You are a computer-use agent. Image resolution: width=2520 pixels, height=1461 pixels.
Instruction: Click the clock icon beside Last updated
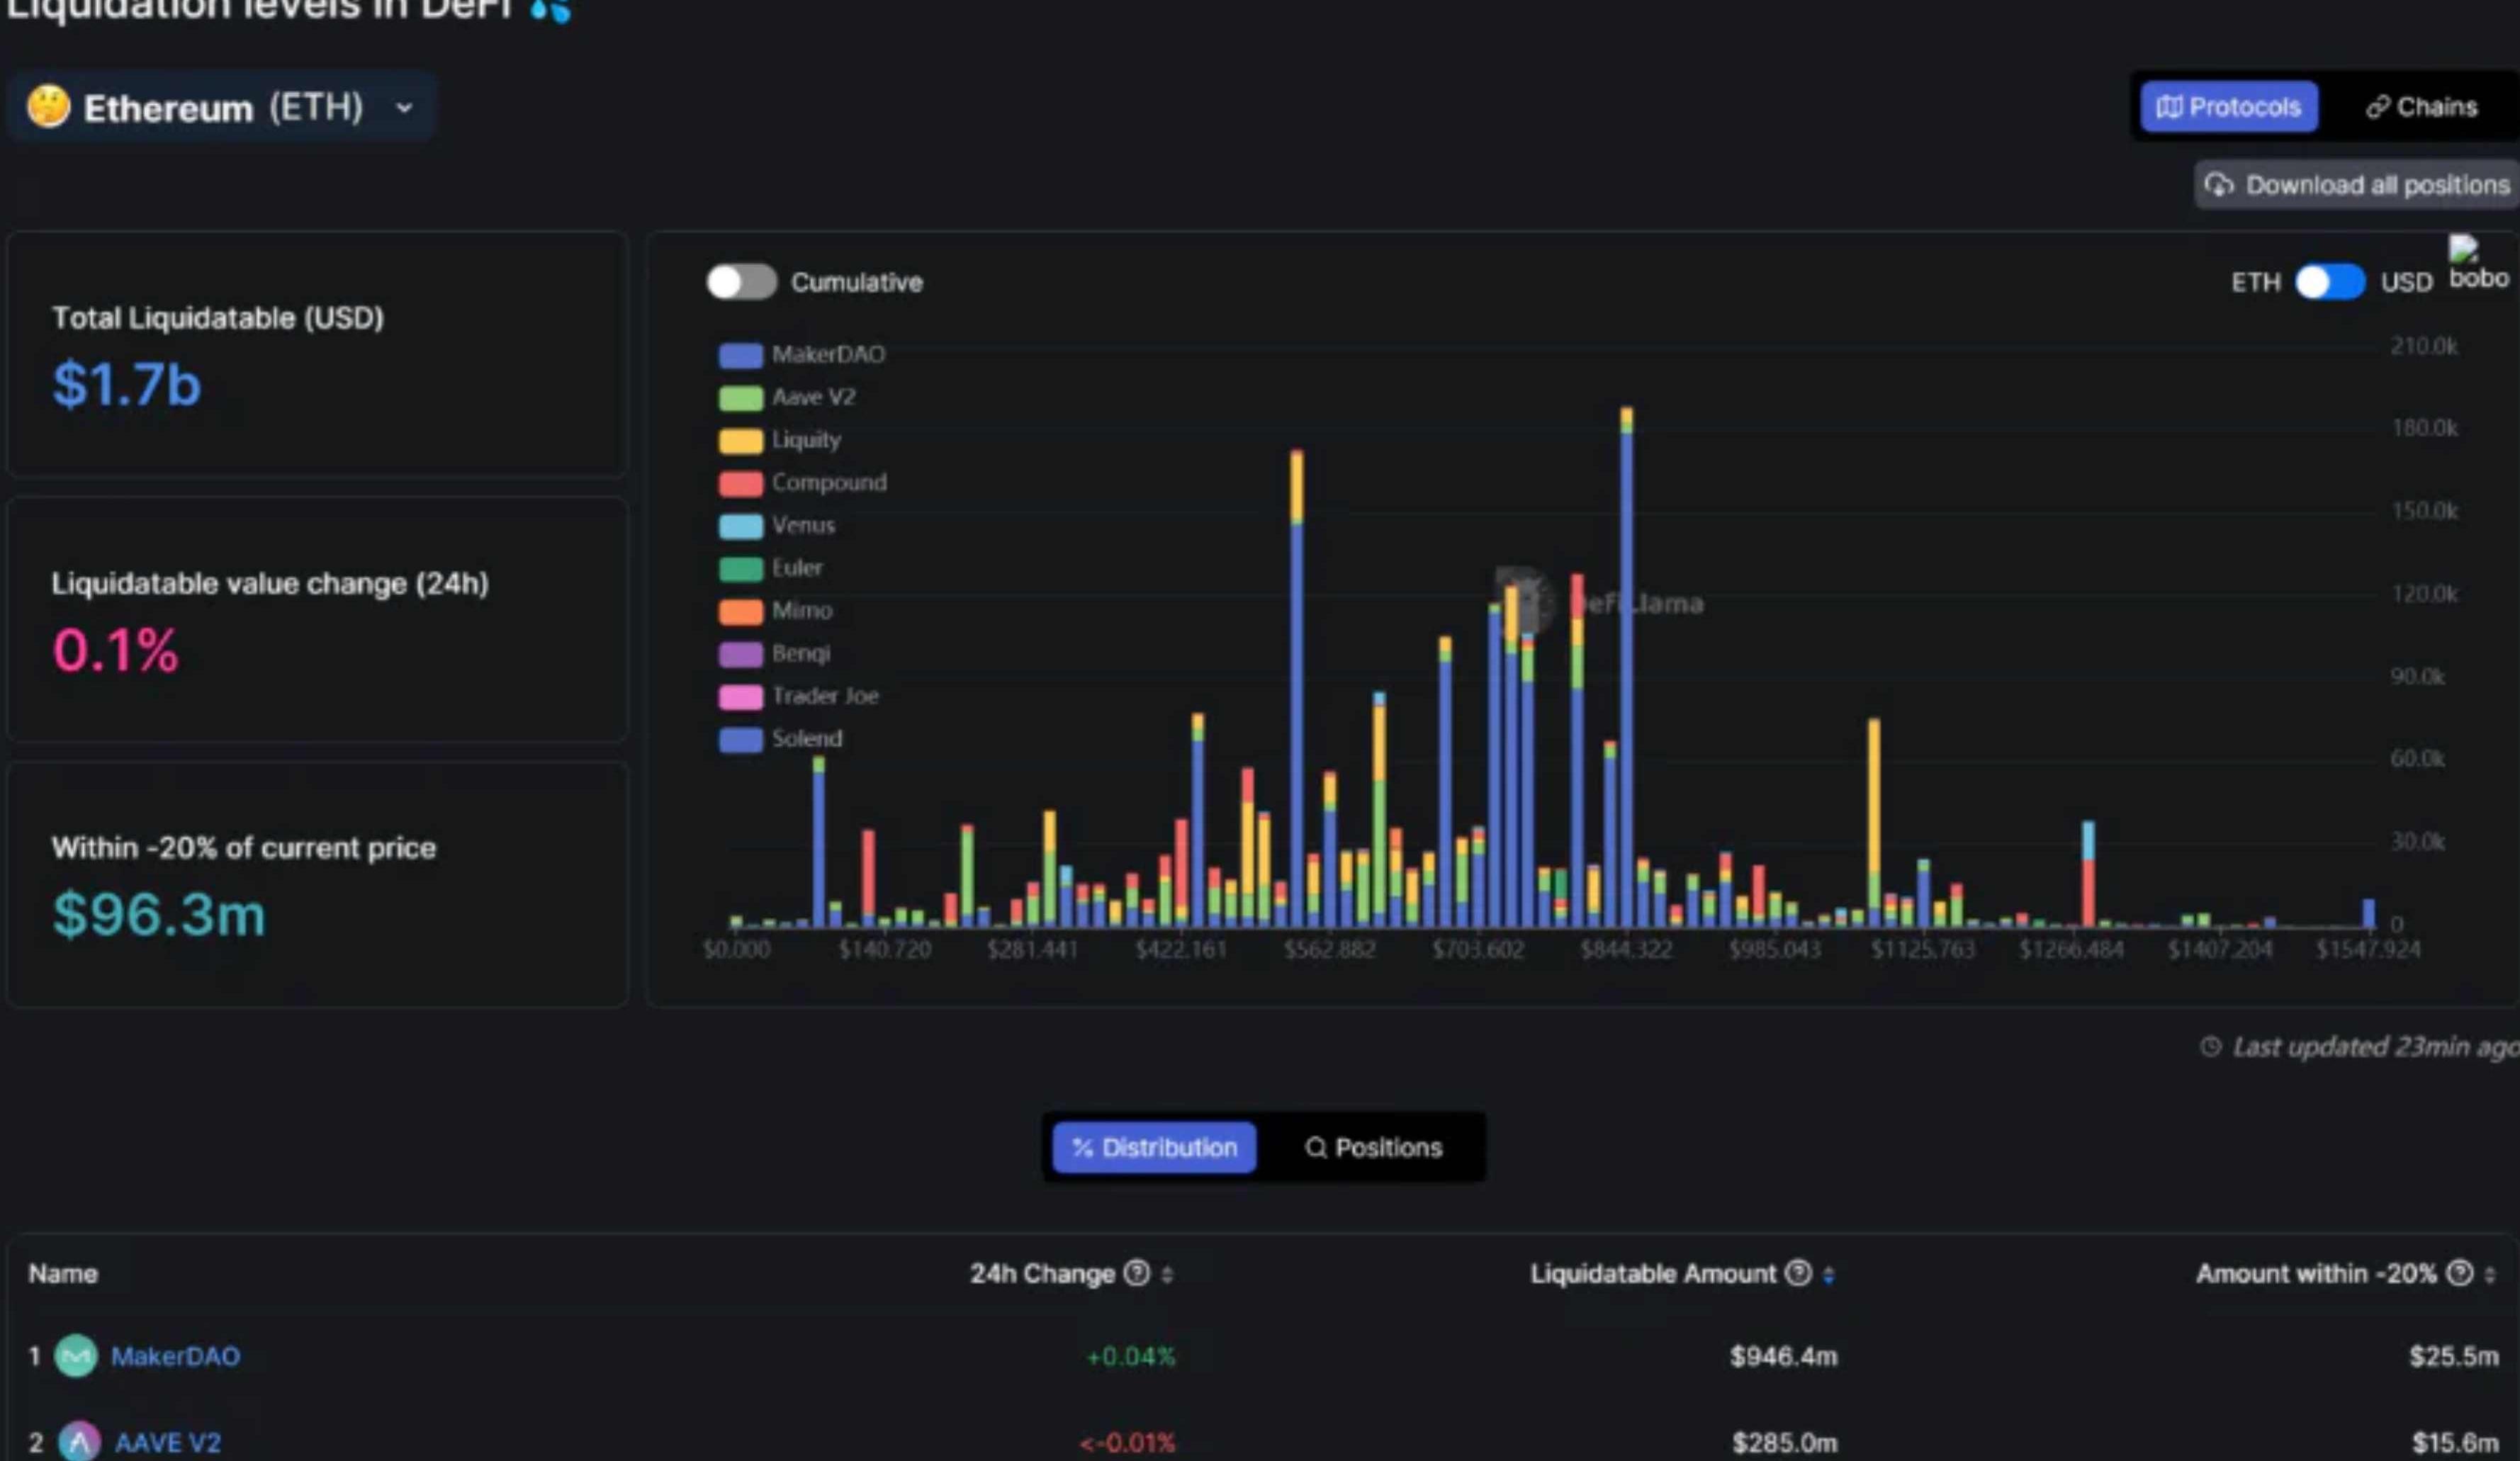click(2210, 1047)
